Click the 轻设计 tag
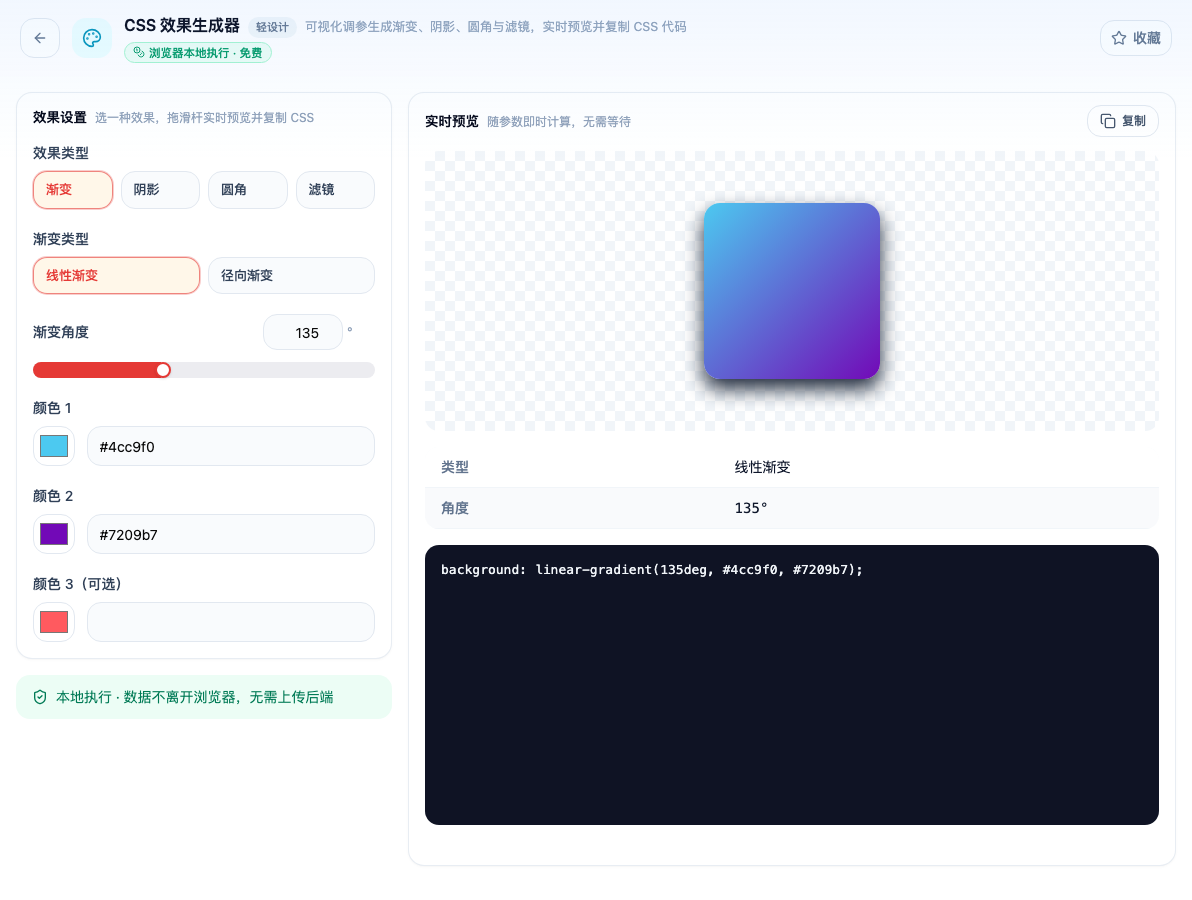 (x=272, y=27)
